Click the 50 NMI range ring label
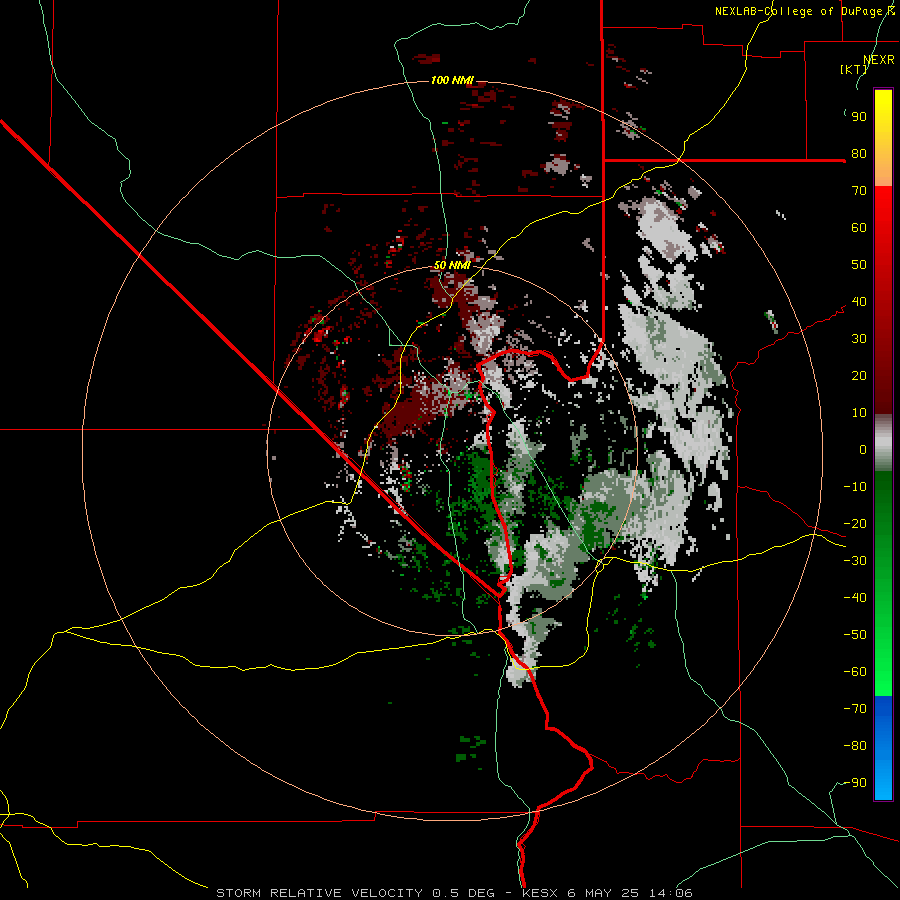900x900 pixels. pos(452,265)
